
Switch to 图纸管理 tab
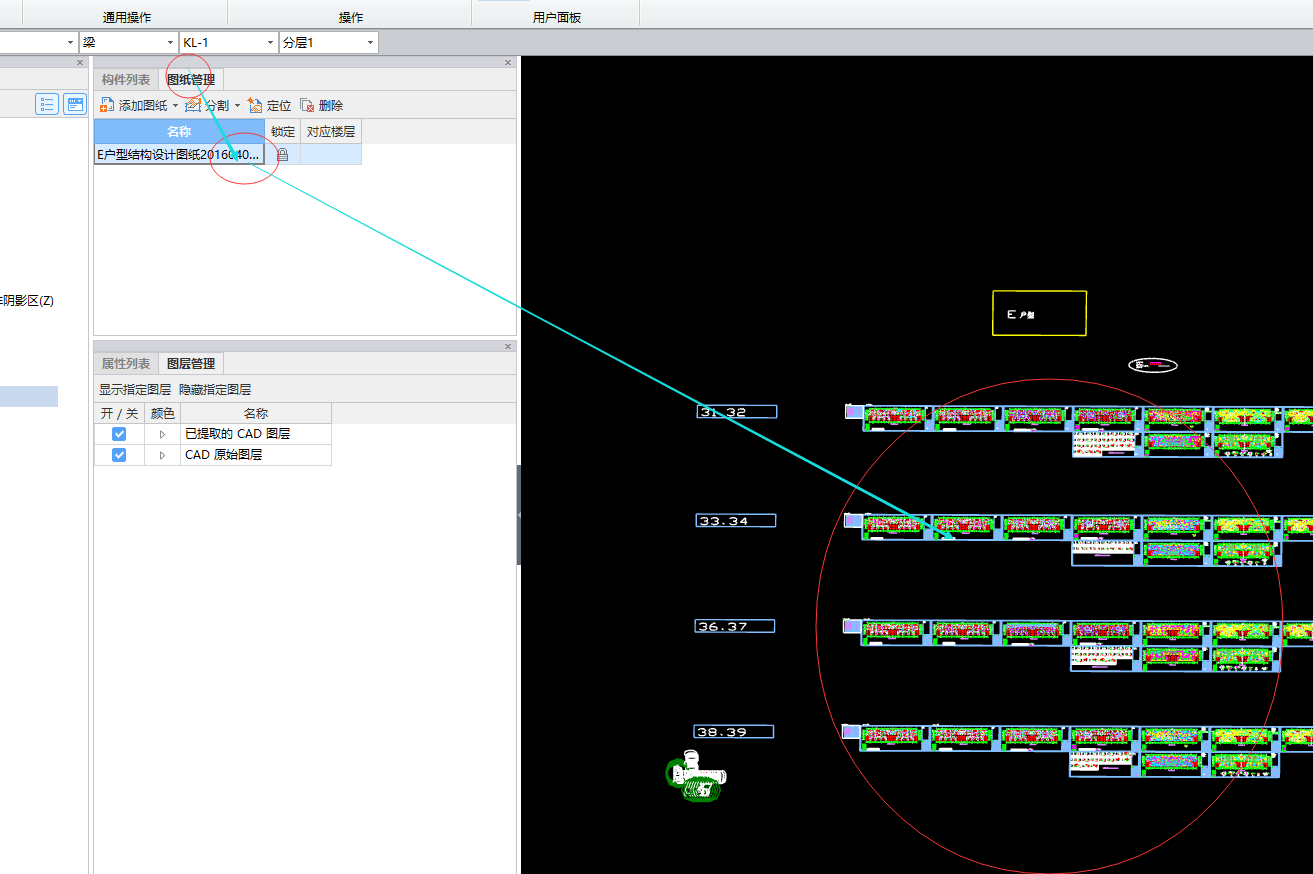click(x=190, y=80)
